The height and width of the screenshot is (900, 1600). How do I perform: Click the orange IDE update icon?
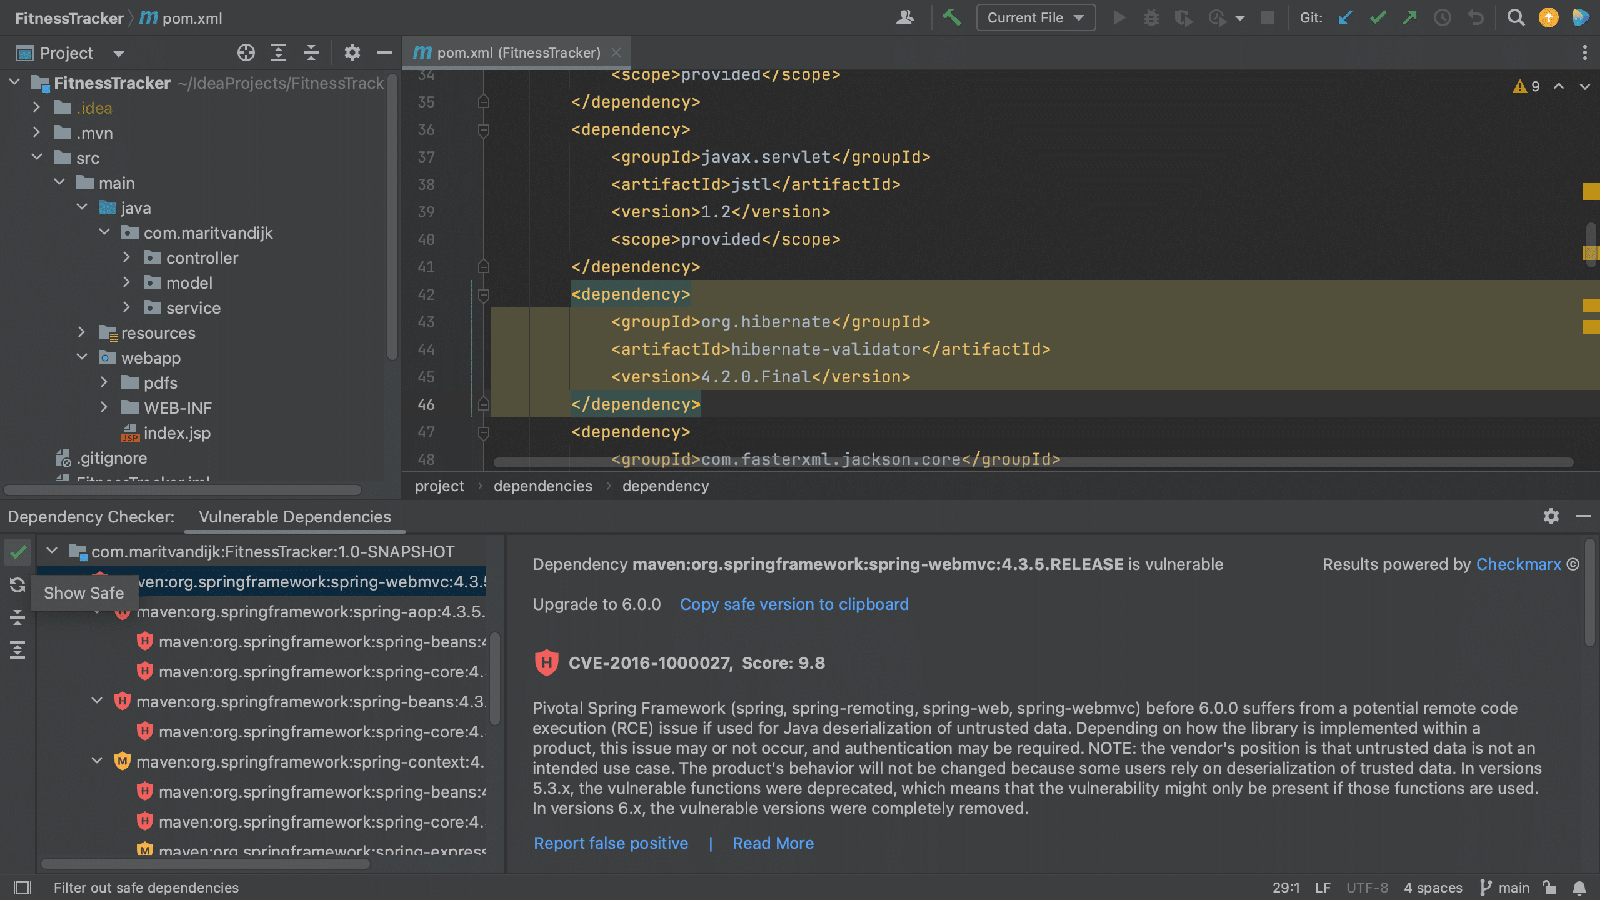click(1548, 17)
